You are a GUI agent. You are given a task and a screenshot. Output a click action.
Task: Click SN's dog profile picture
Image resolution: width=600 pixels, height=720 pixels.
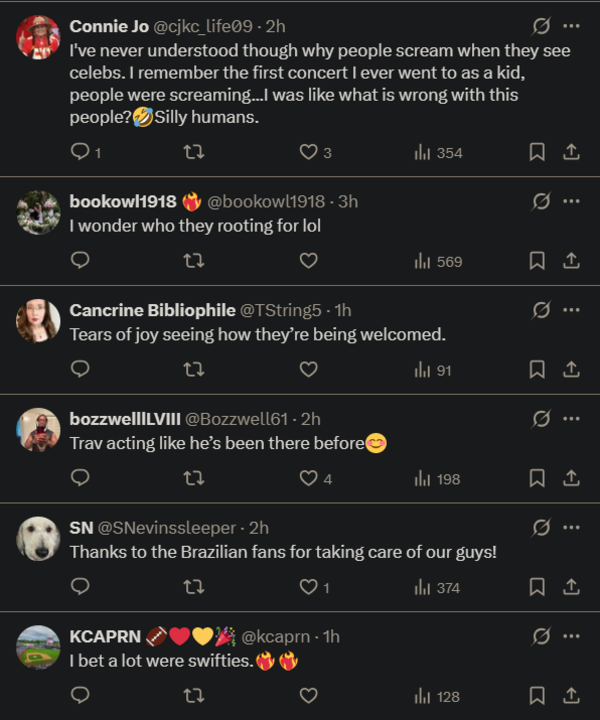coord(39,538)
